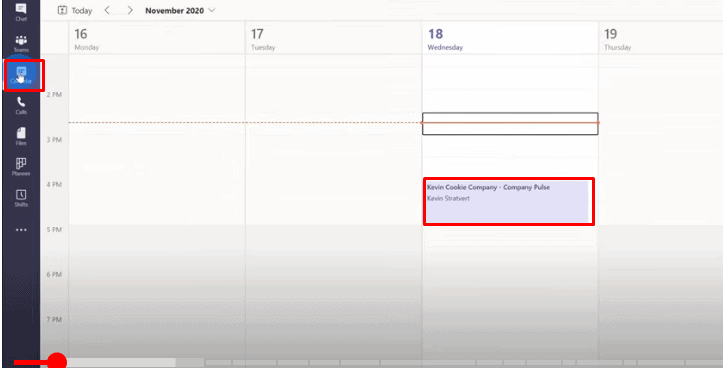This screenshot has width=723, height=368.
Task: Select Monday 16 day header
Action: tap(157, 39)
